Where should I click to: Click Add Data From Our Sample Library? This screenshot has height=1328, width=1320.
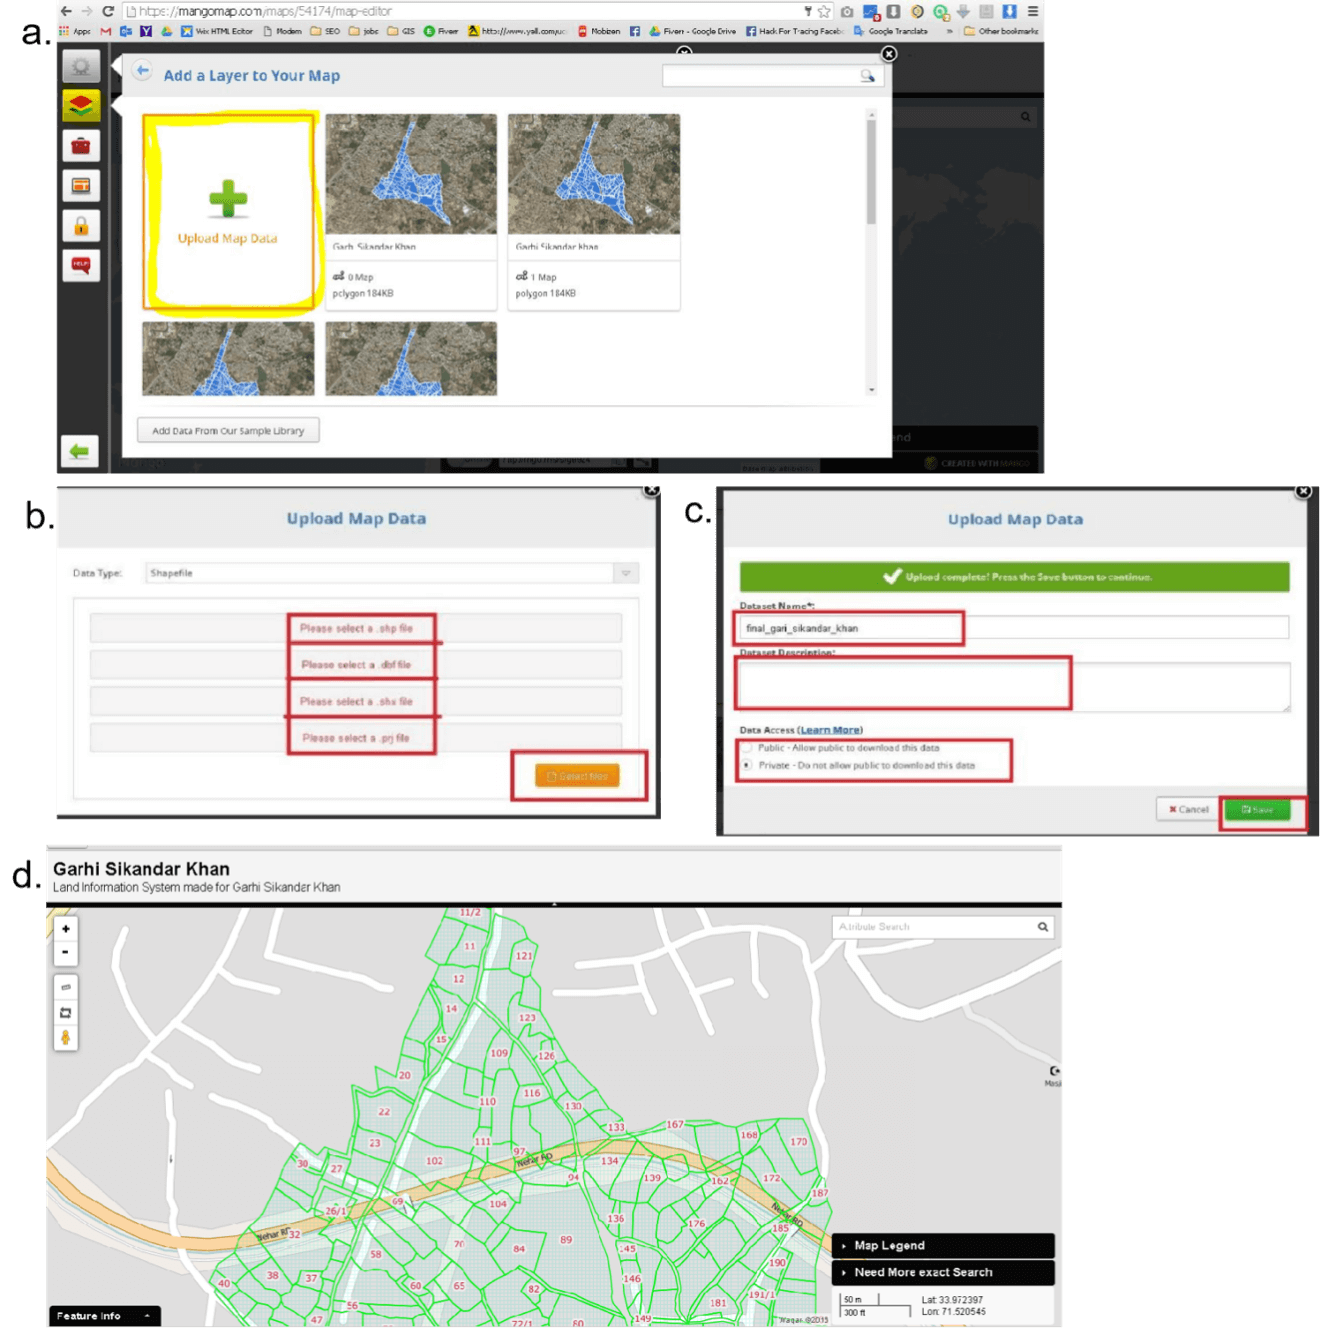[227, 430]
